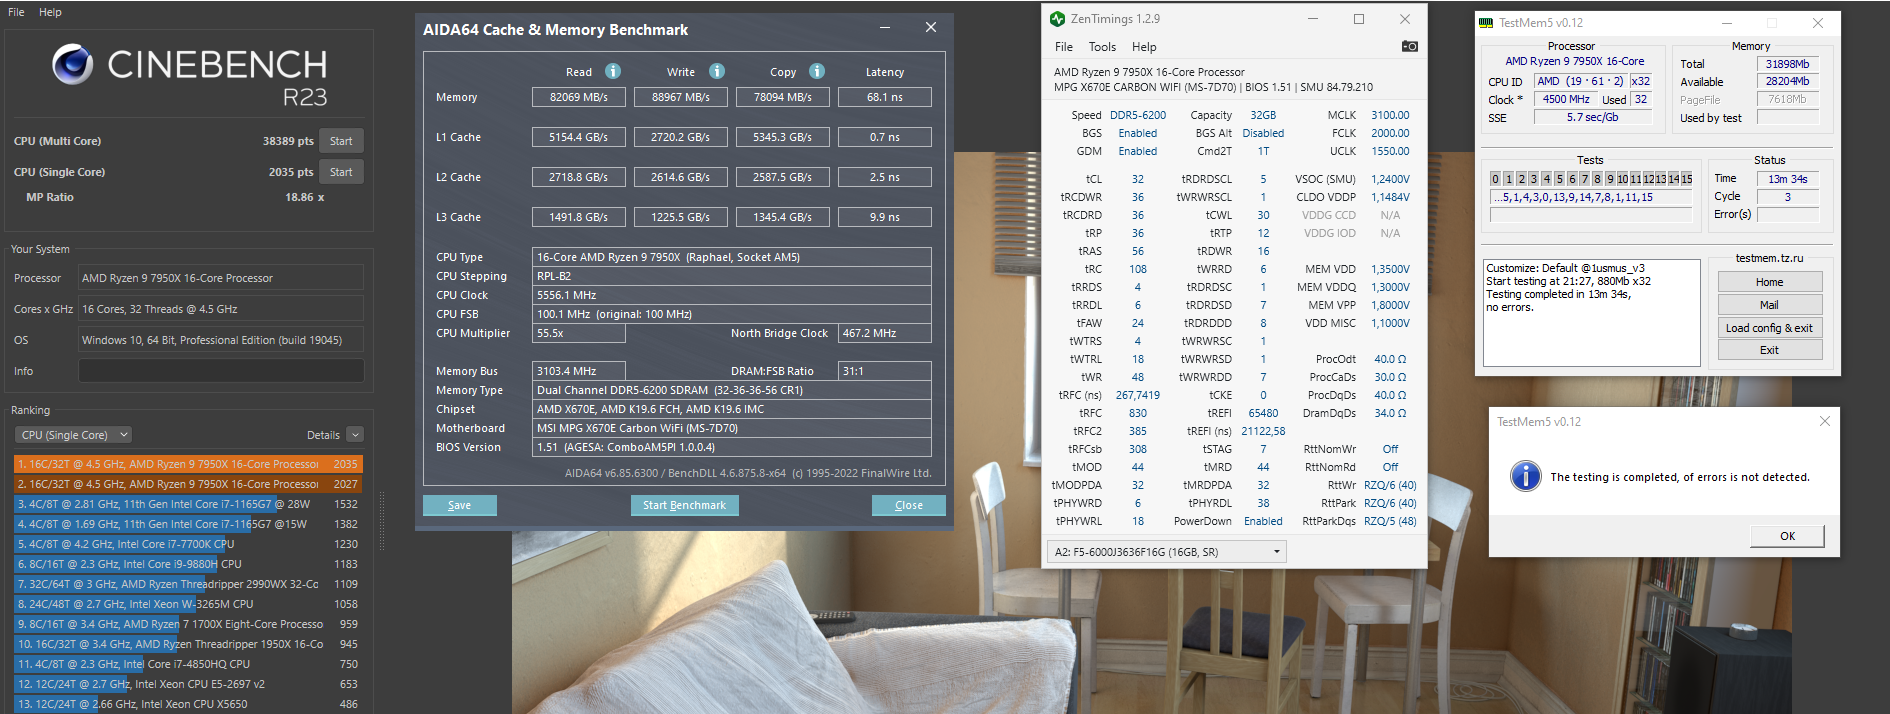
Task: Click the TestMem5 Total memory value 31898Mb
Action: click(1787, 63)
